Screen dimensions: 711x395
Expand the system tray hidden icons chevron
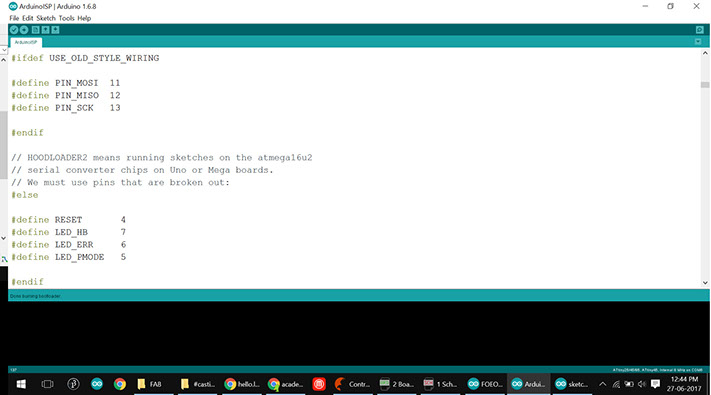coord(603,384)
